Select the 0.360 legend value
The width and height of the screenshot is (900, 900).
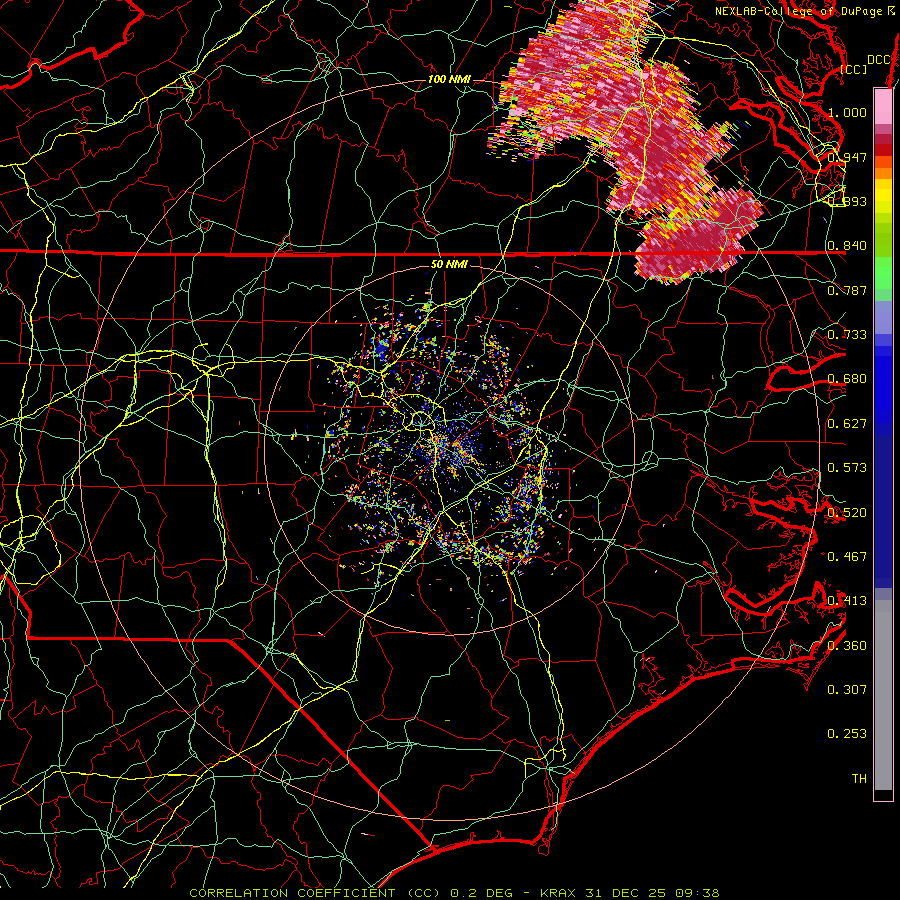click(x=847, y=646)
